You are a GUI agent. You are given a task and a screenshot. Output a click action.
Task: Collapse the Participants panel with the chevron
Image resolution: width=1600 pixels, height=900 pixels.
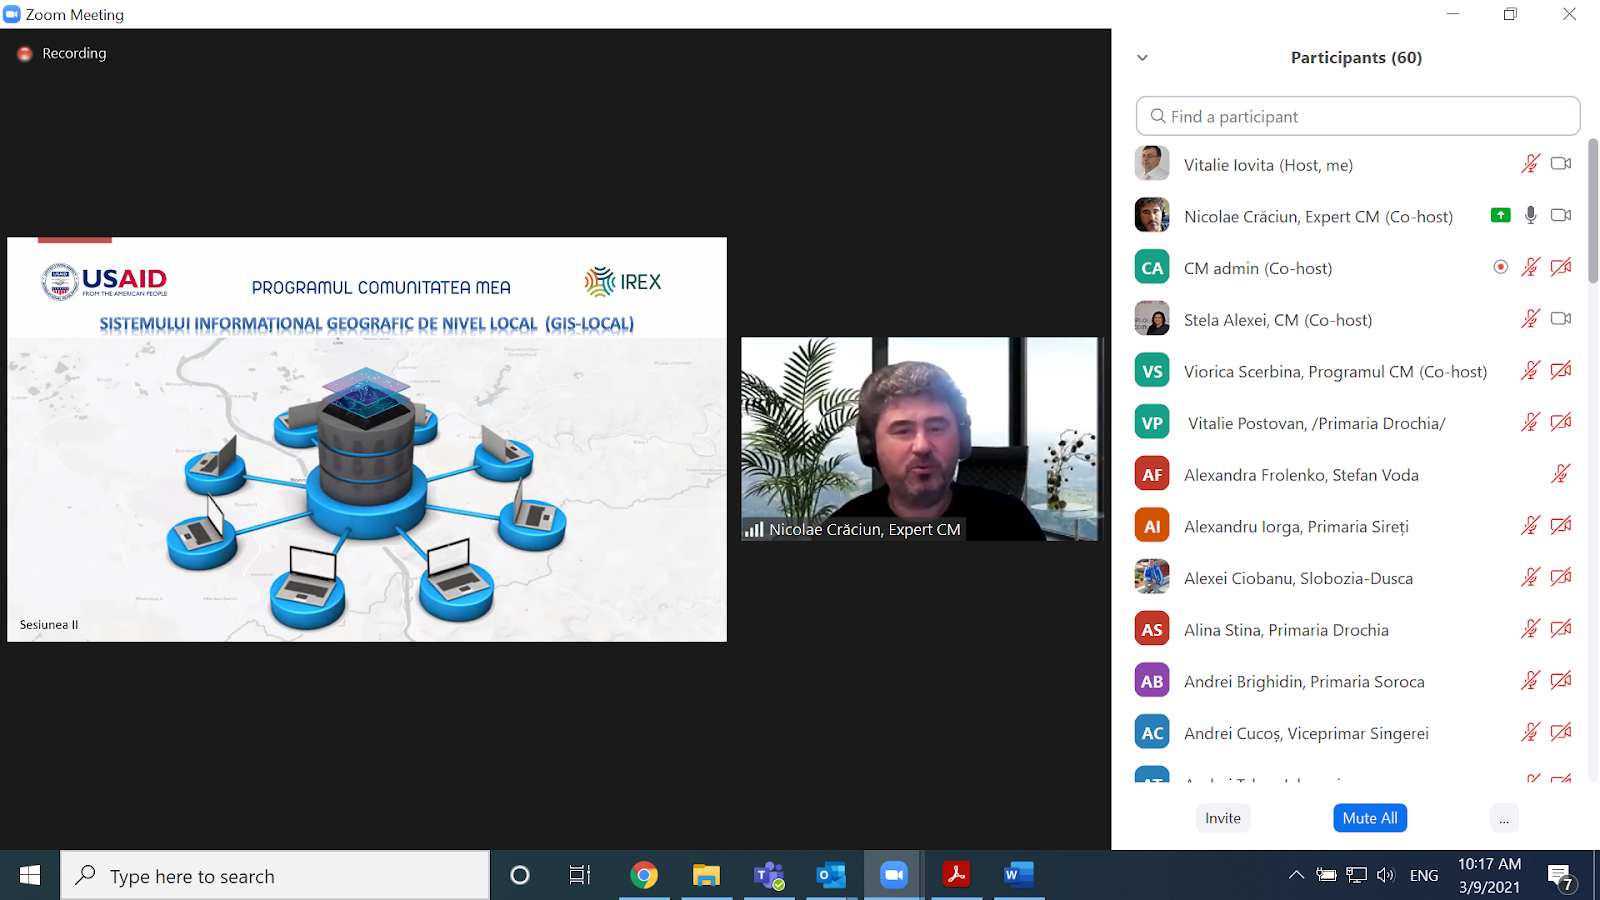tap(1142, 58)
